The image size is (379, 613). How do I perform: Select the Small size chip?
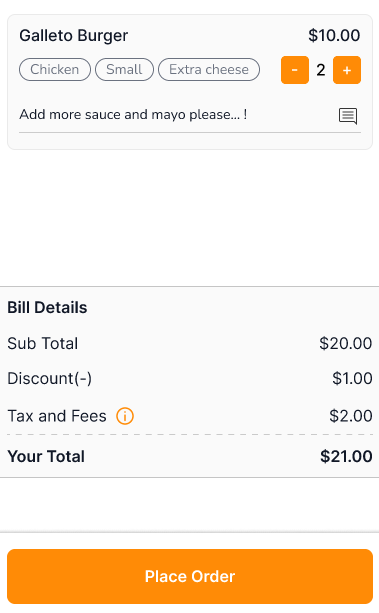[124, 70]
